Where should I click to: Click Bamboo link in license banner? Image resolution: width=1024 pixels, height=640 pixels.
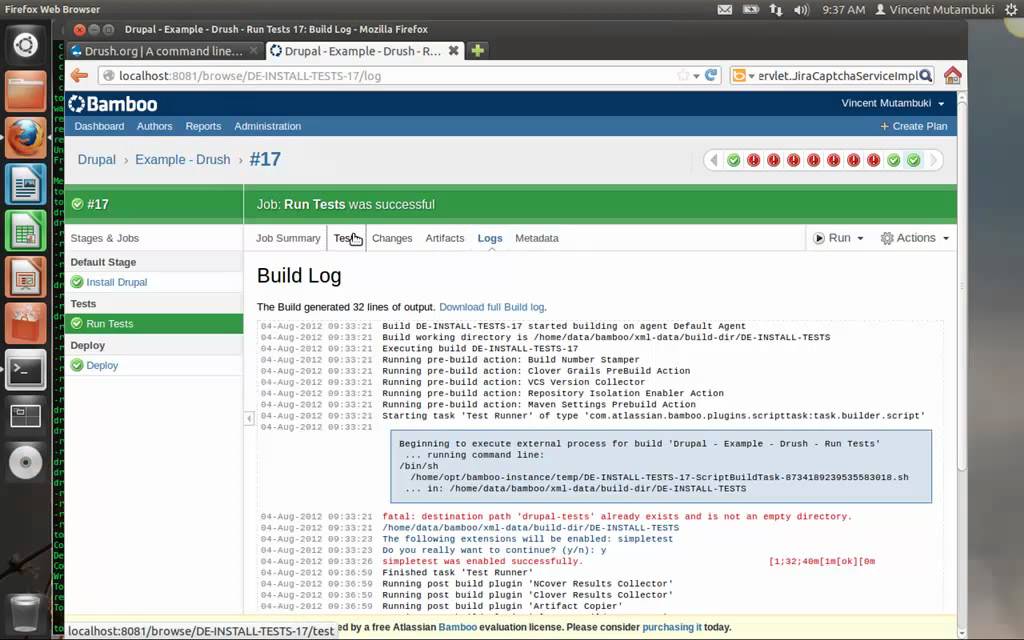coord(457,628)
